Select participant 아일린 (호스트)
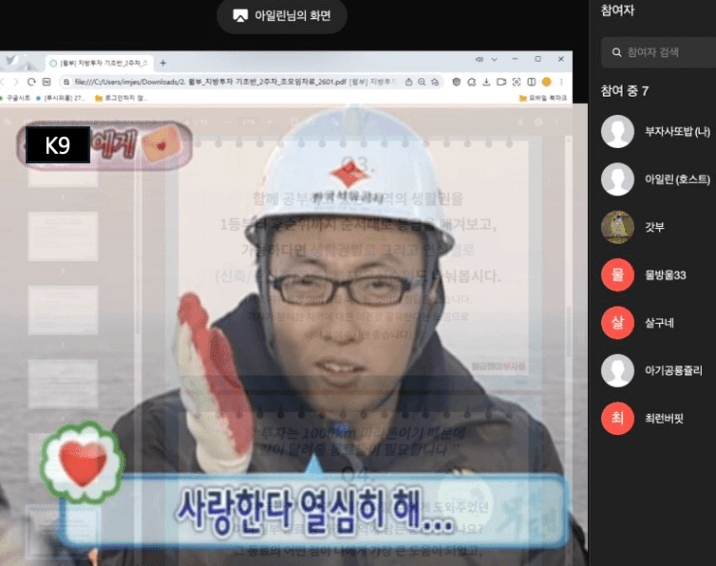716x566 pixels. [x=658, y=179]
